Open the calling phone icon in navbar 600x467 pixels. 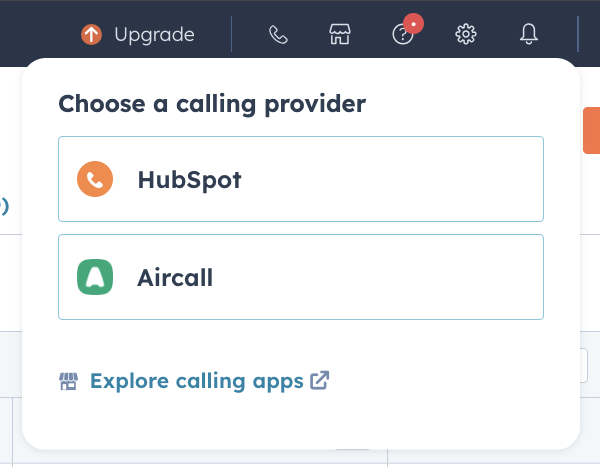[278, 35]
